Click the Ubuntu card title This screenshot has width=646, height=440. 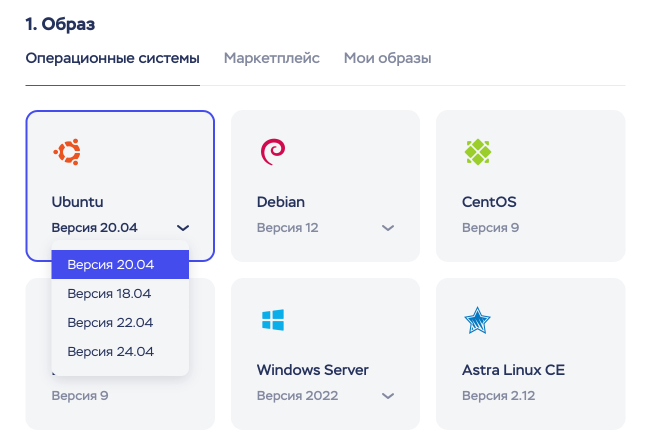pos(77,202)
